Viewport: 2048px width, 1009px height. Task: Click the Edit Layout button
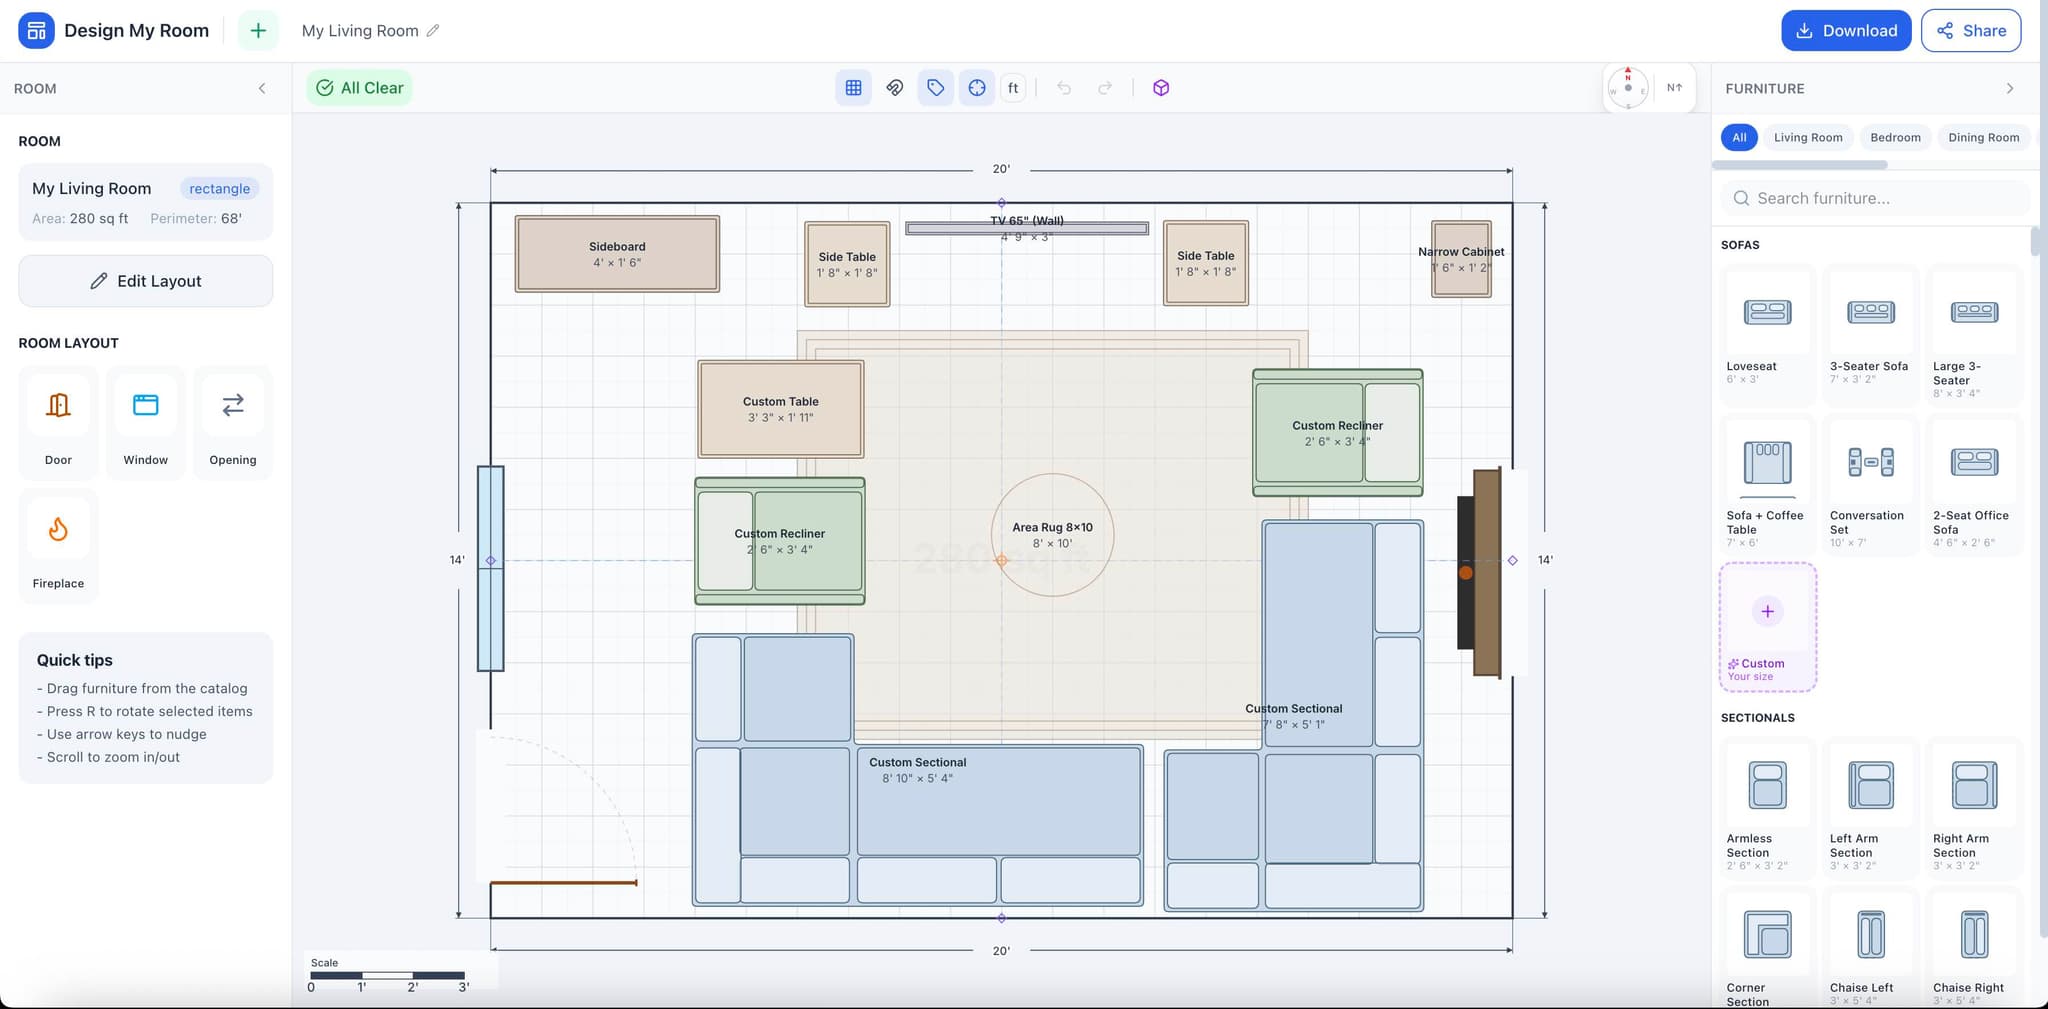pyautogui.click(x=145, y=281)
